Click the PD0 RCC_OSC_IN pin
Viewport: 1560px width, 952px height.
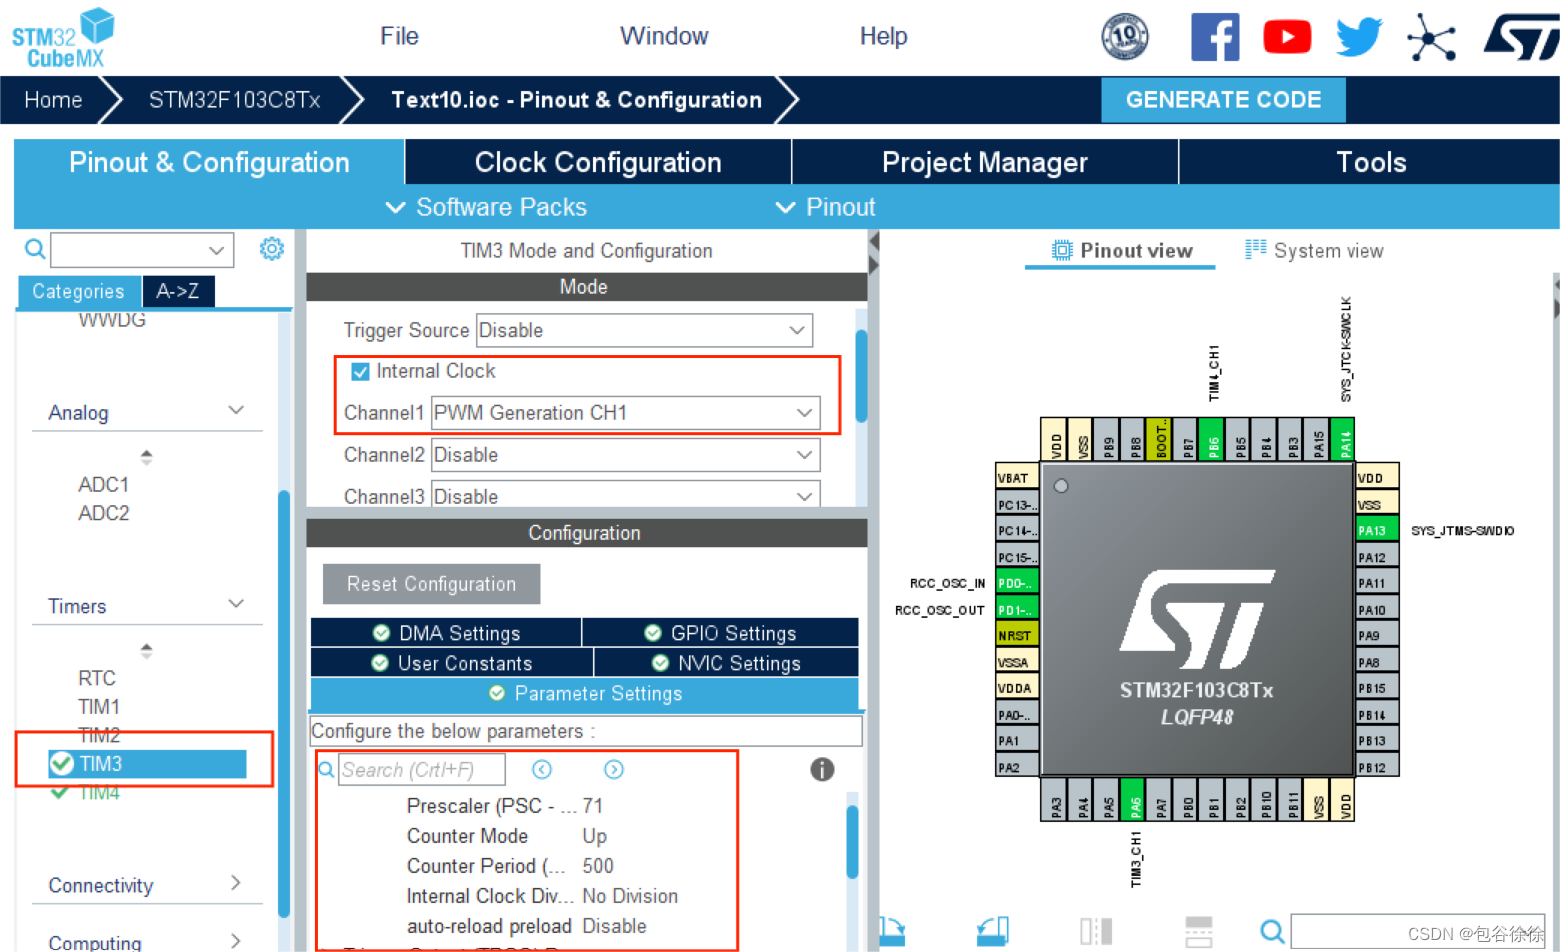click(x=1017, y=583)
